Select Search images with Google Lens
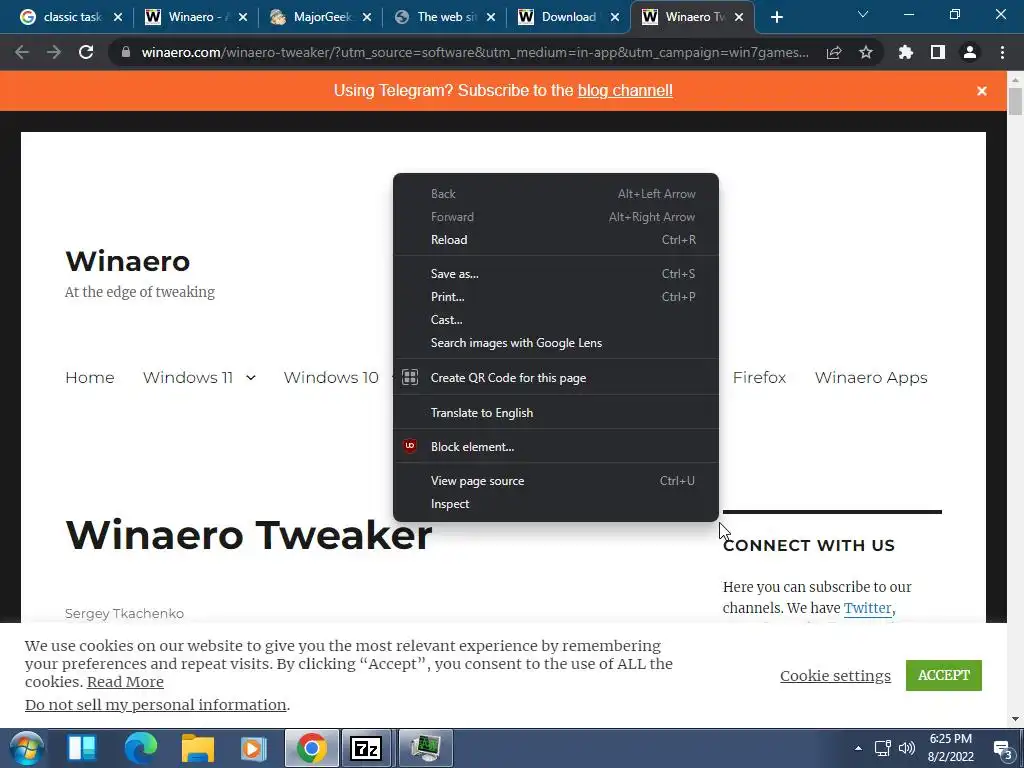This screenshot has height=768, width=1024. point(556,343)
